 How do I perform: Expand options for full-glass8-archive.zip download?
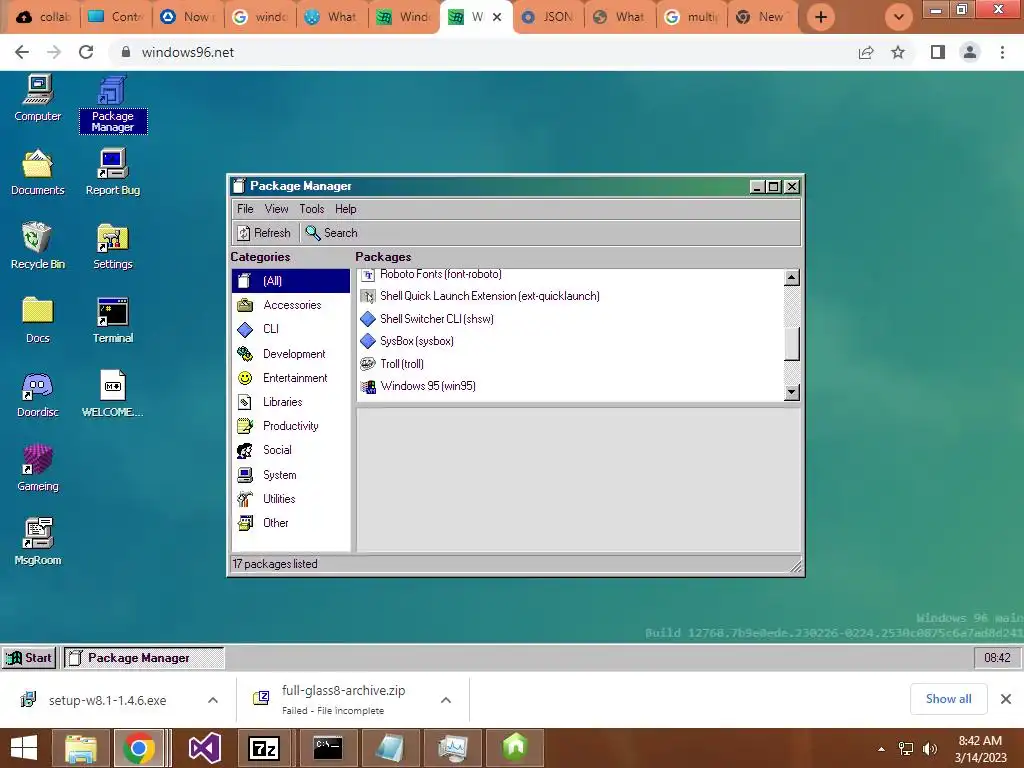[446, 700]
